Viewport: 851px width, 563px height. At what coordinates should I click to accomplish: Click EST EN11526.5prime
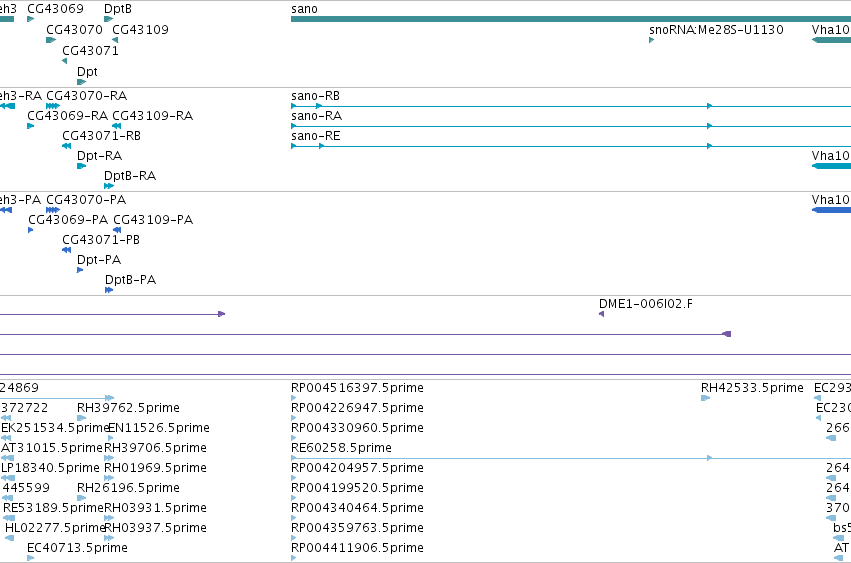click(x=159, y=428)
